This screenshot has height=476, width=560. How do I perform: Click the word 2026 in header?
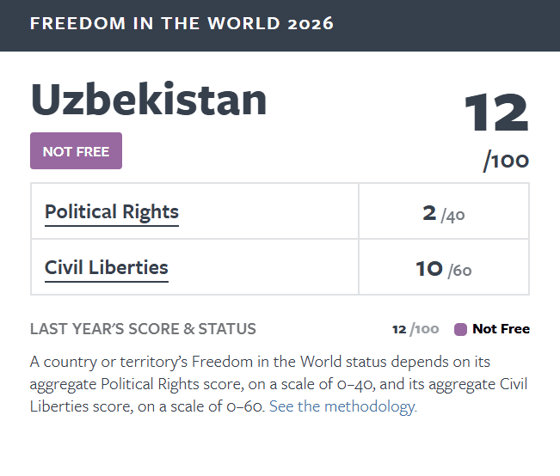point(310,24)
